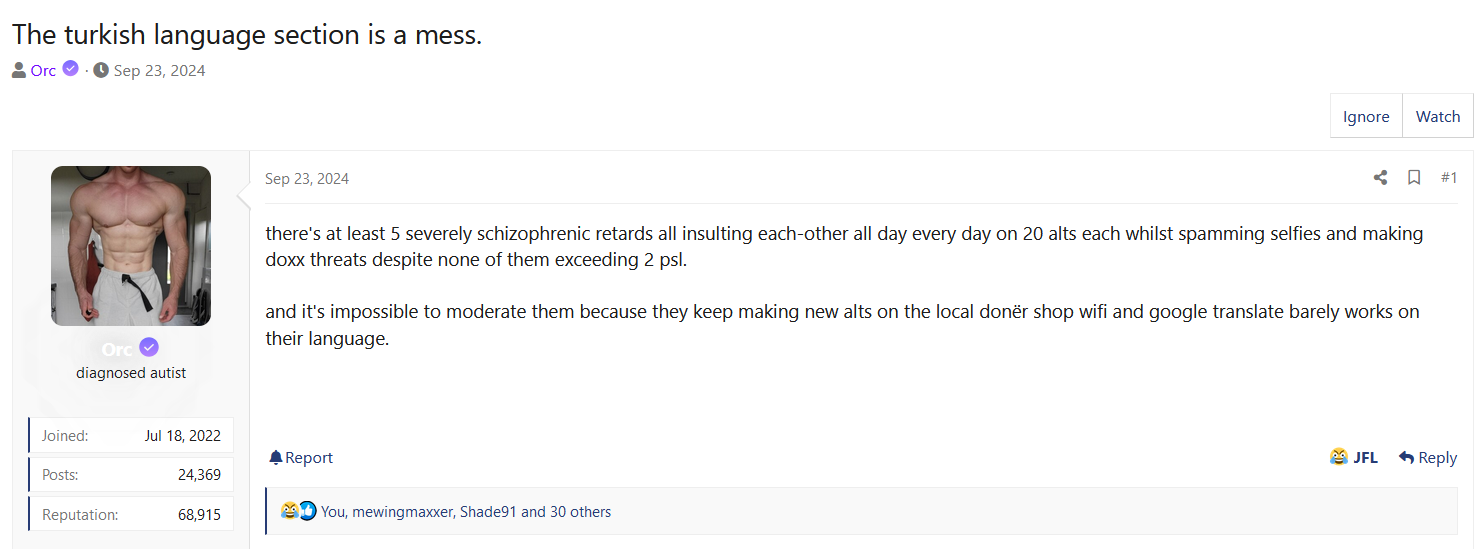Image resolution: width=1478 pixels, height=549 pixels.
Task: Click the blue reaction icon in reactions bar
Action: tap(307, 511)
